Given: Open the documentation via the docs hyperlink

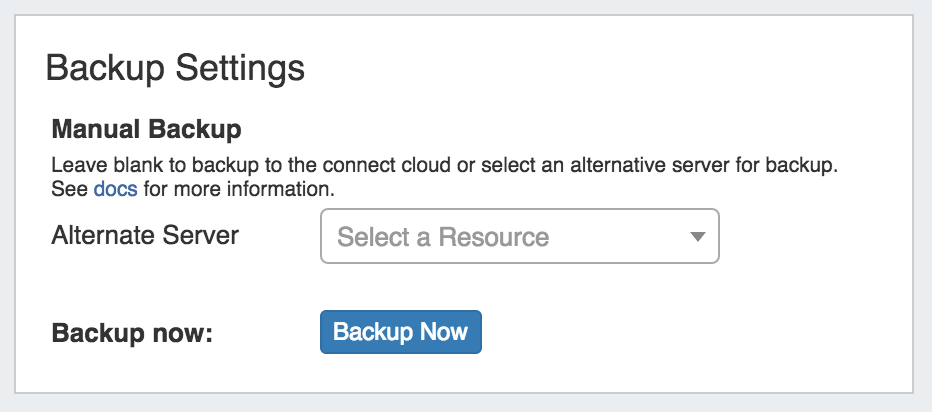Looking at the screenshot, I should 115,188.
